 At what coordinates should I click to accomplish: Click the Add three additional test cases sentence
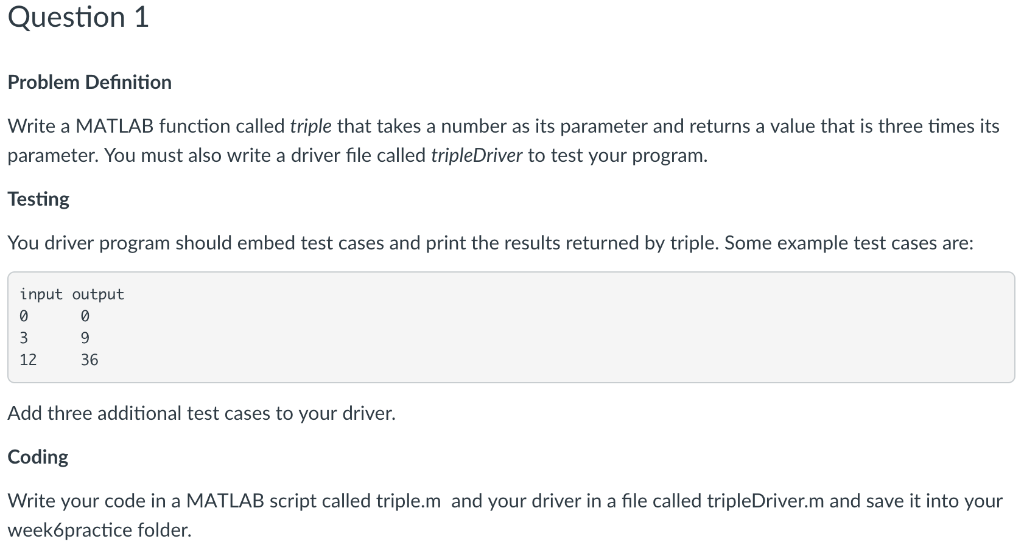coord(202,413)
